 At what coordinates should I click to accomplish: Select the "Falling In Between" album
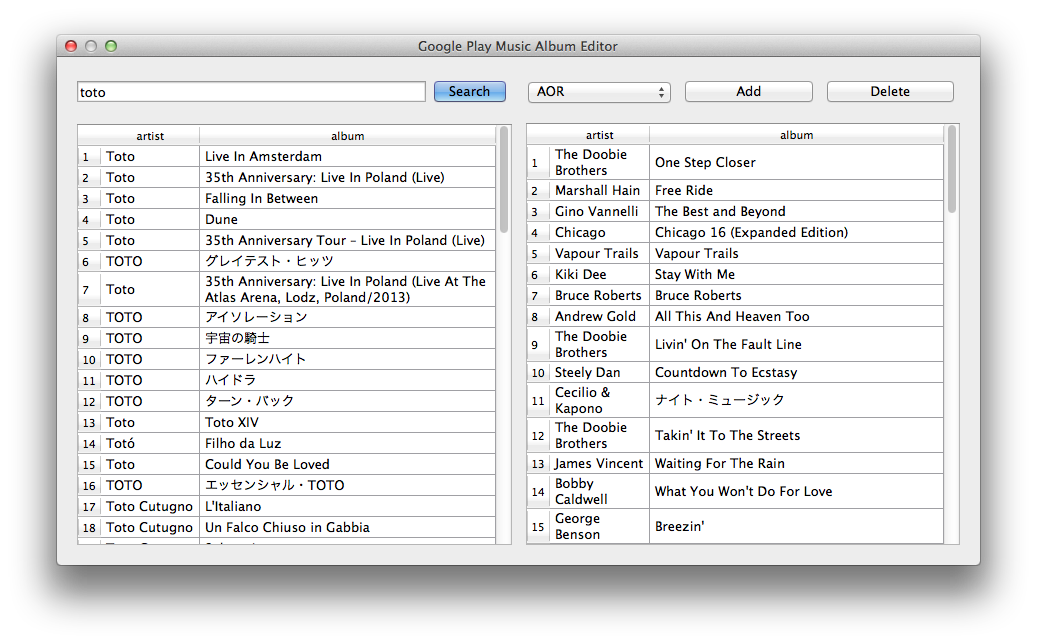(x=348, y=198)
